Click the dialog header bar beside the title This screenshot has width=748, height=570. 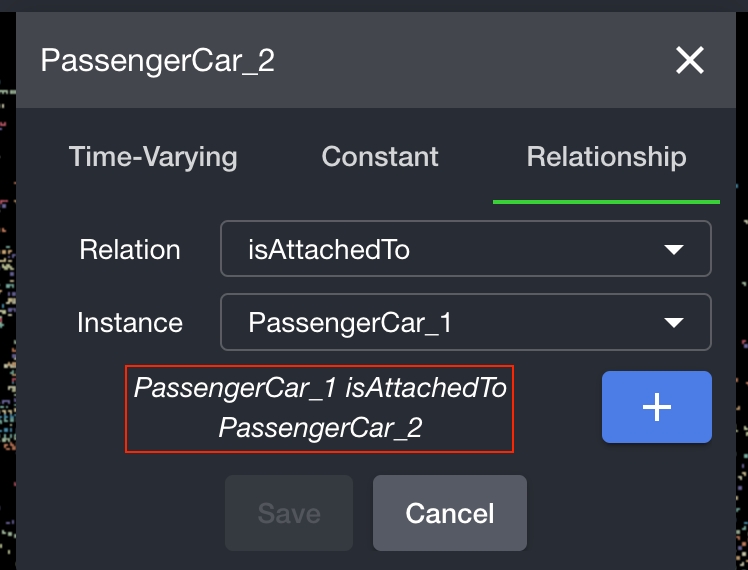(x=472, y=60)
